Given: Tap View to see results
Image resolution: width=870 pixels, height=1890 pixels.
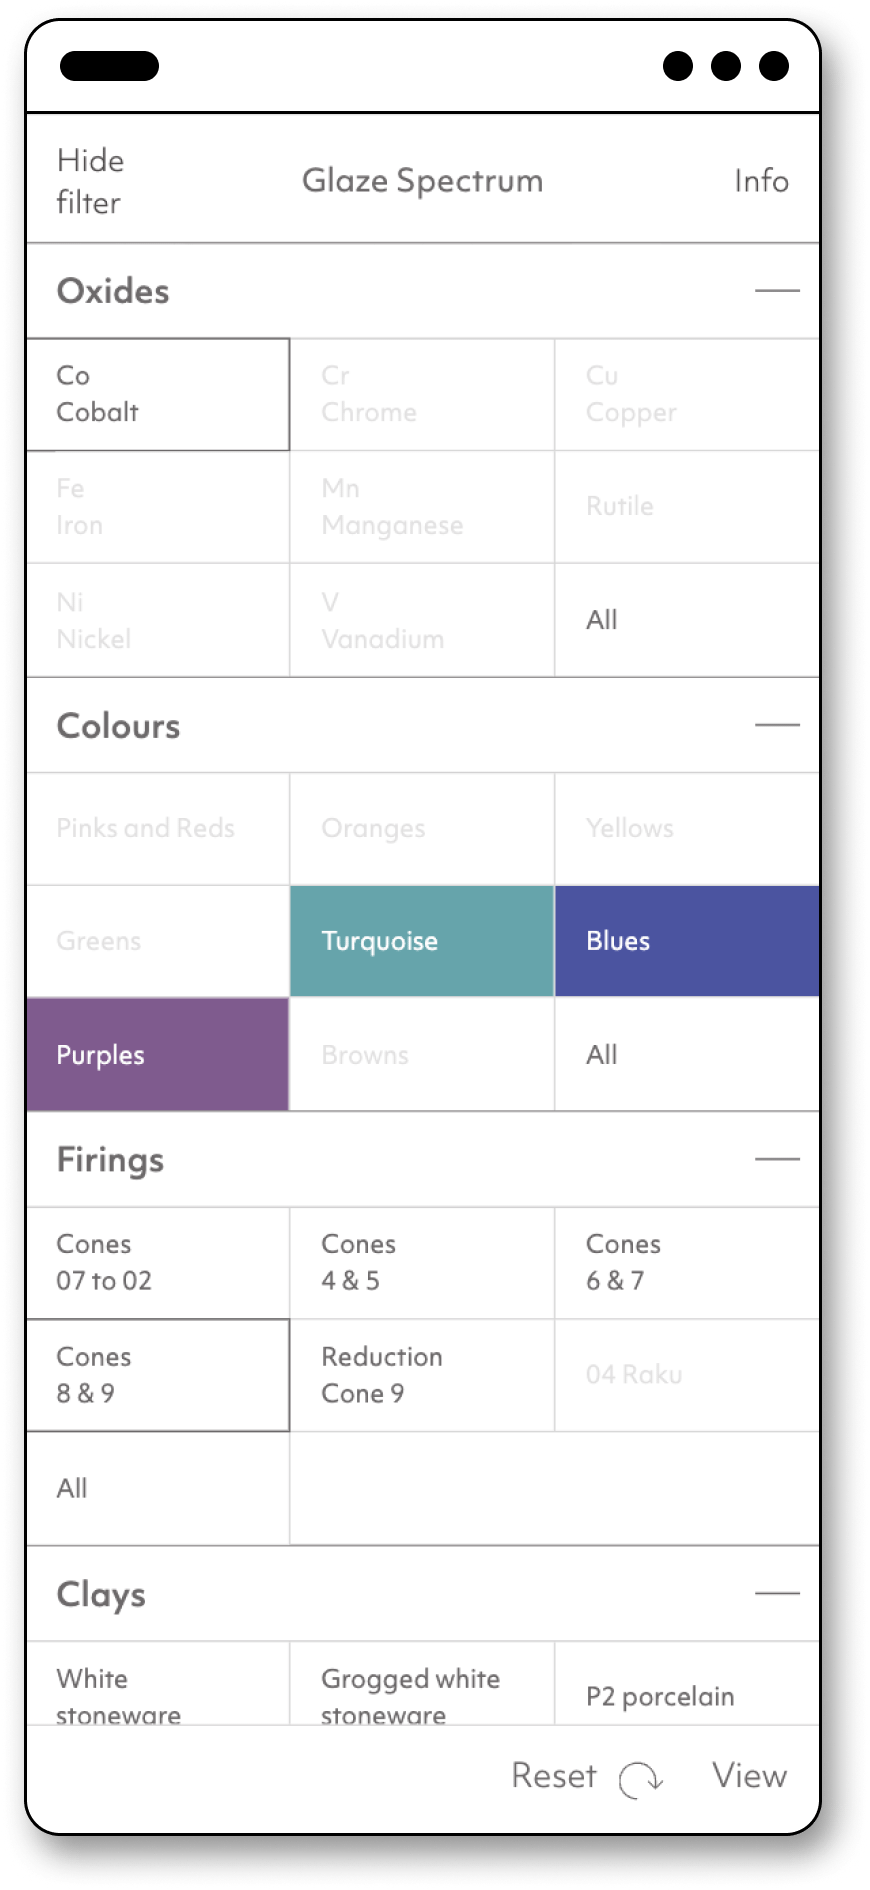Looking at the screenshot, I should (x=750, y=1776).
